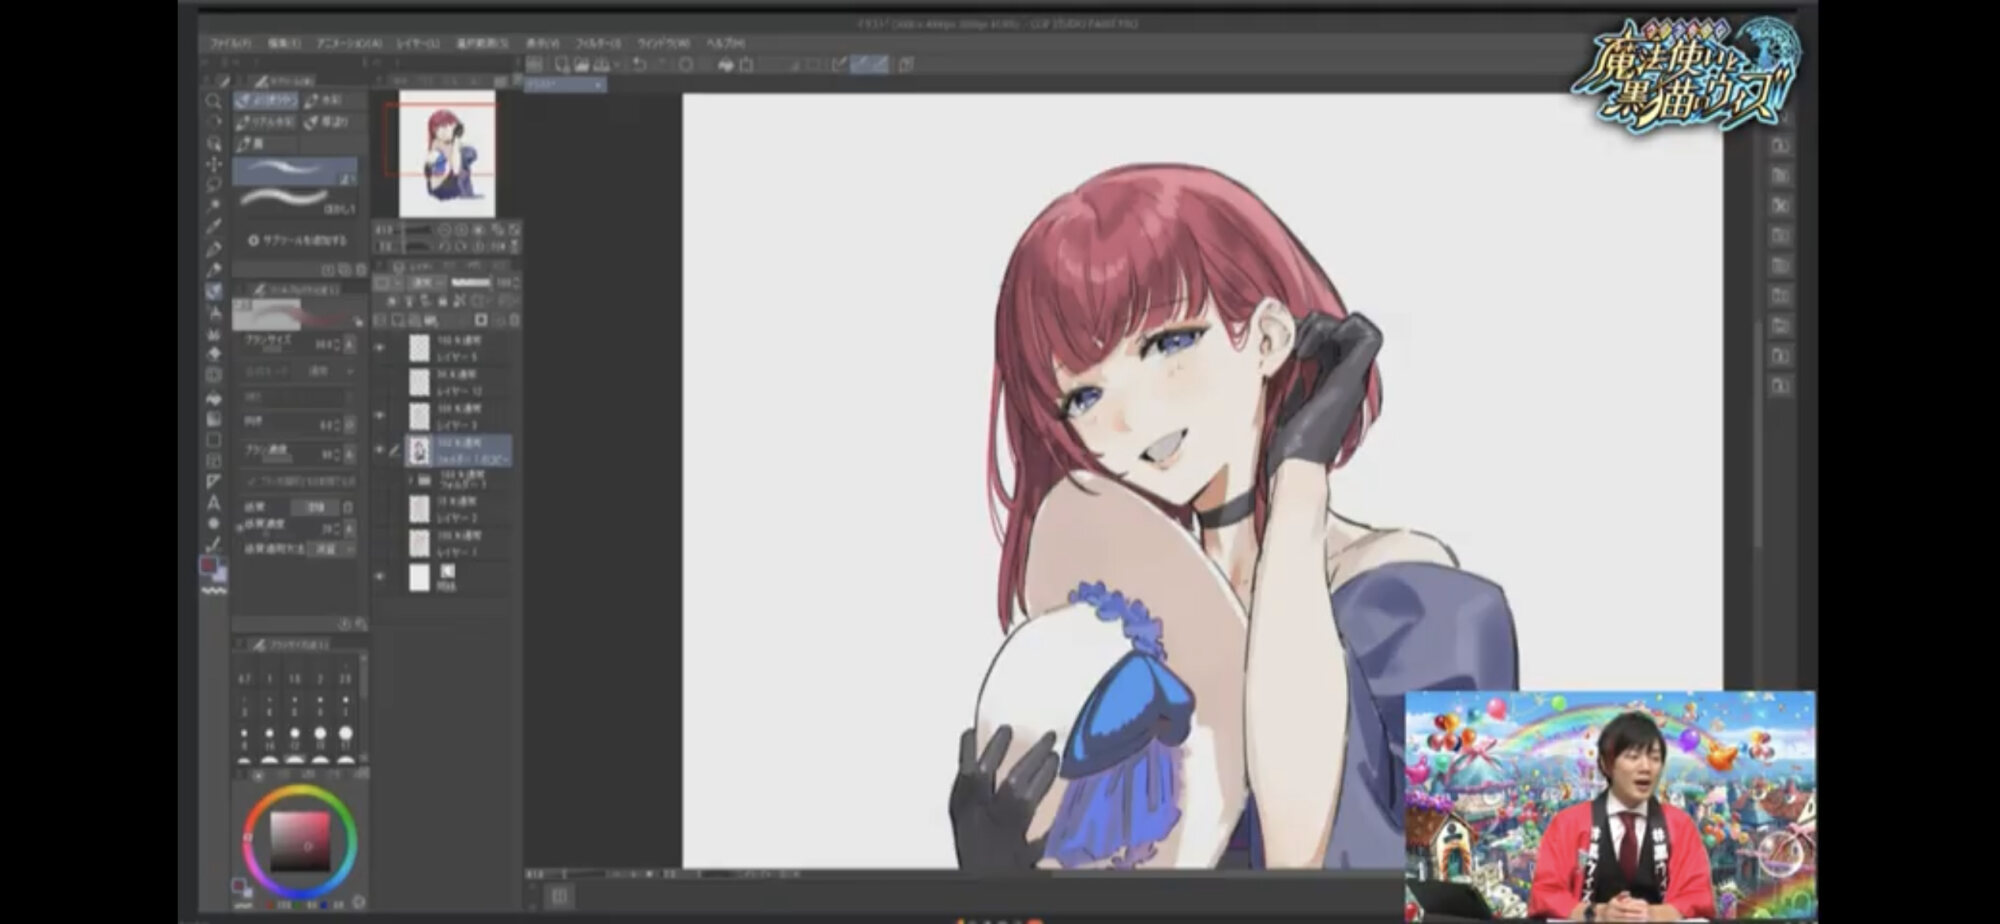Click the Navigator preview thumbnail
This screenshot has width=2000, height=924.
[x=447, y=153]
